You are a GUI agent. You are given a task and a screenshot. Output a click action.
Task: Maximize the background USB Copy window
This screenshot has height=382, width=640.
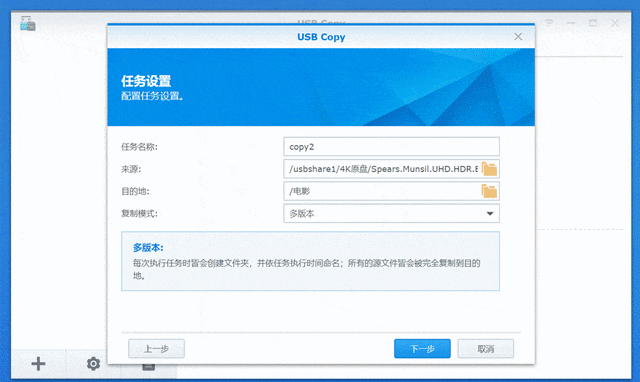pyautogui.click(x=593, y=23)
